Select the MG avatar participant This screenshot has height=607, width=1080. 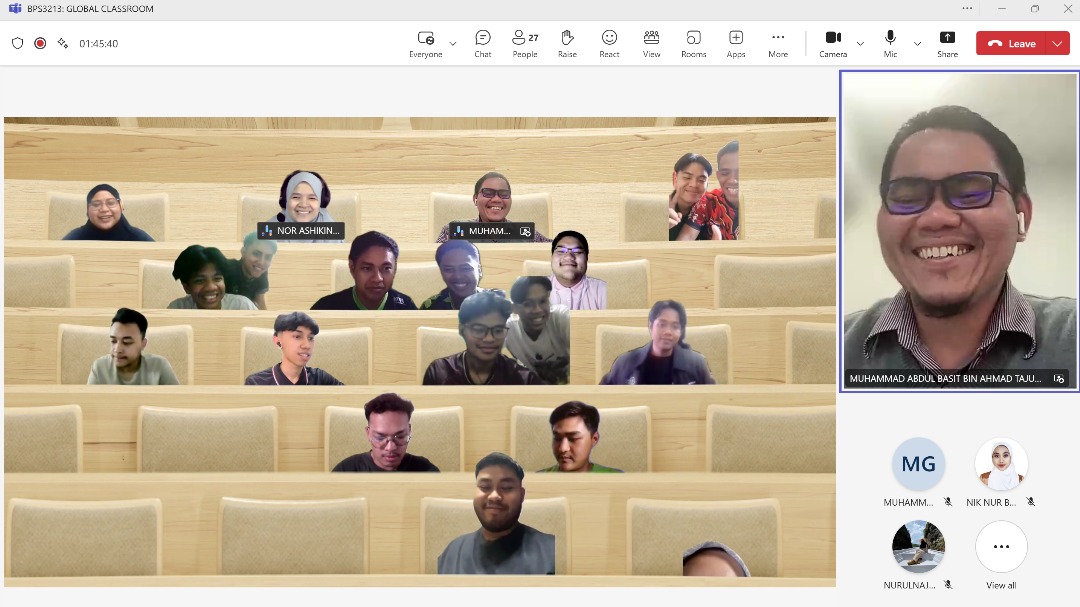(918, 464)
